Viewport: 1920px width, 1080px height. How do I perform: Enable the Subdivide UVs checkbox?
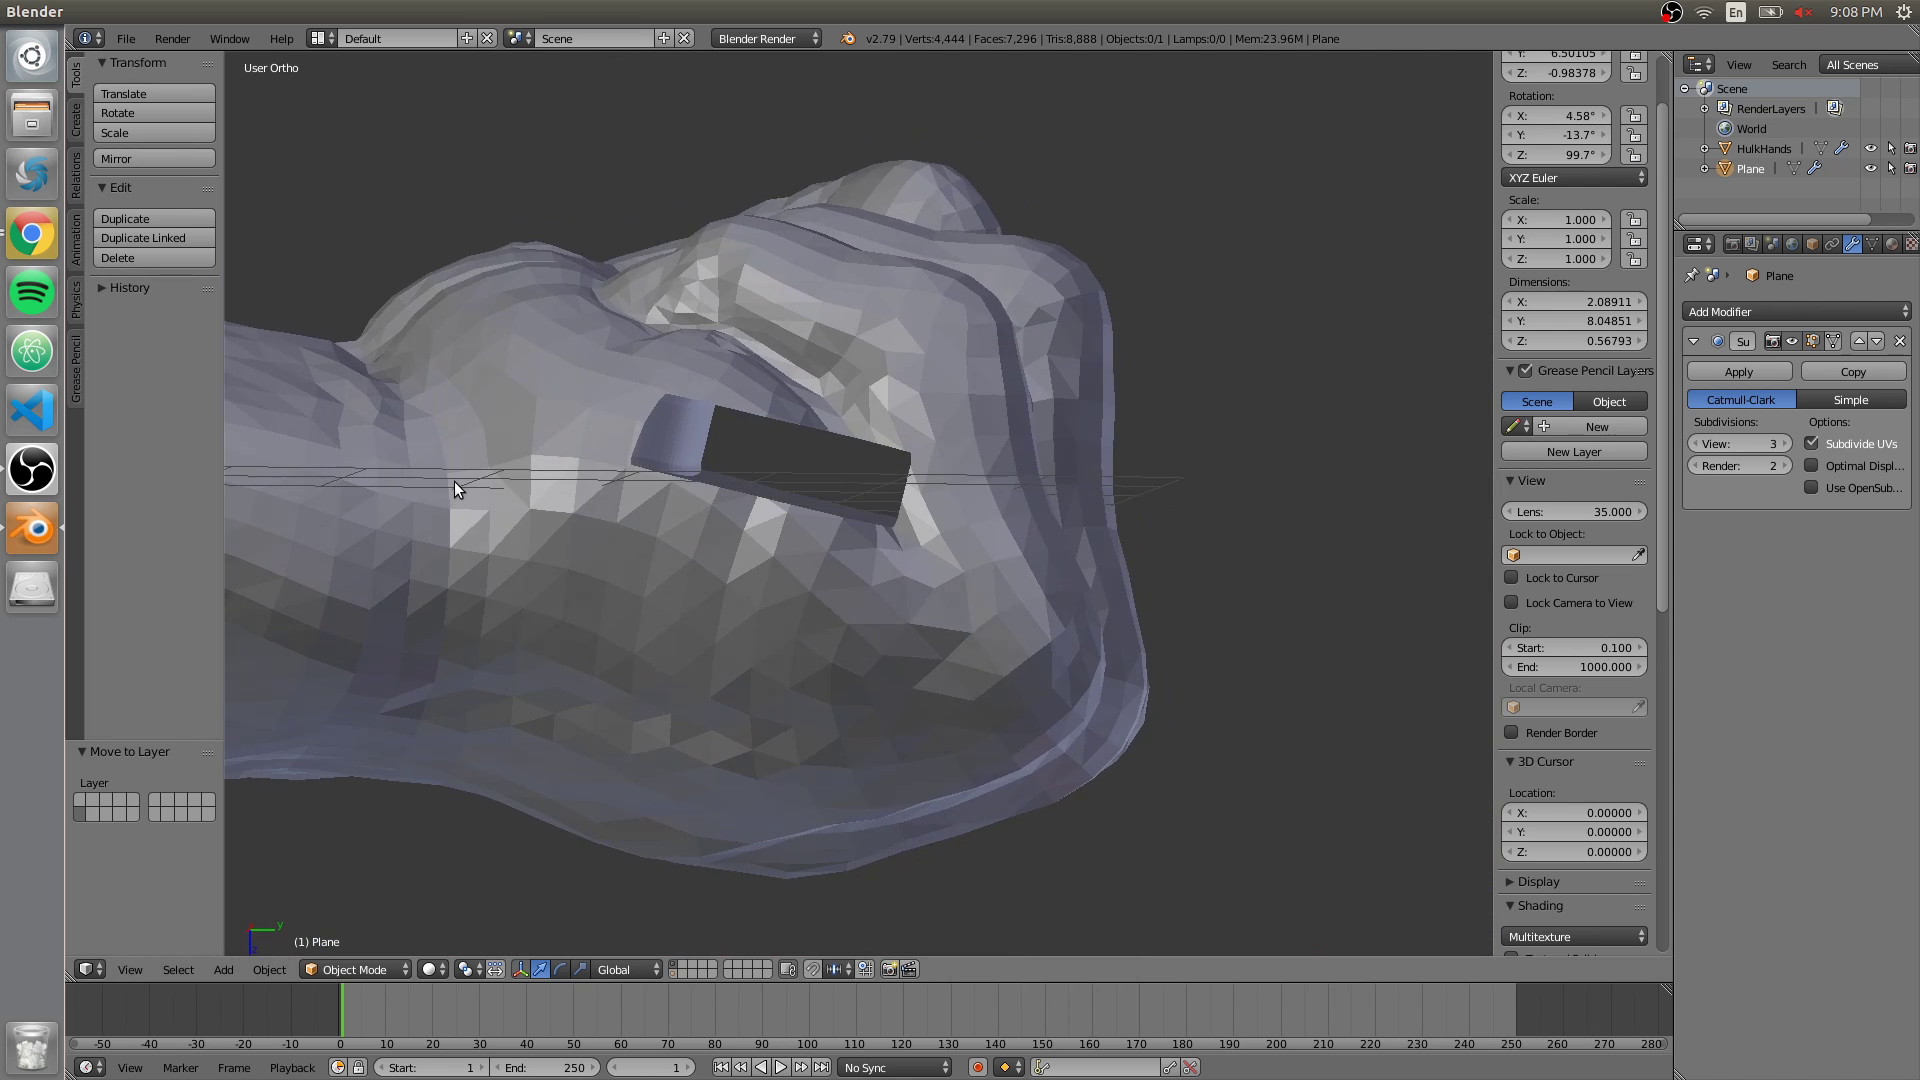click(x=1812, y=443)
